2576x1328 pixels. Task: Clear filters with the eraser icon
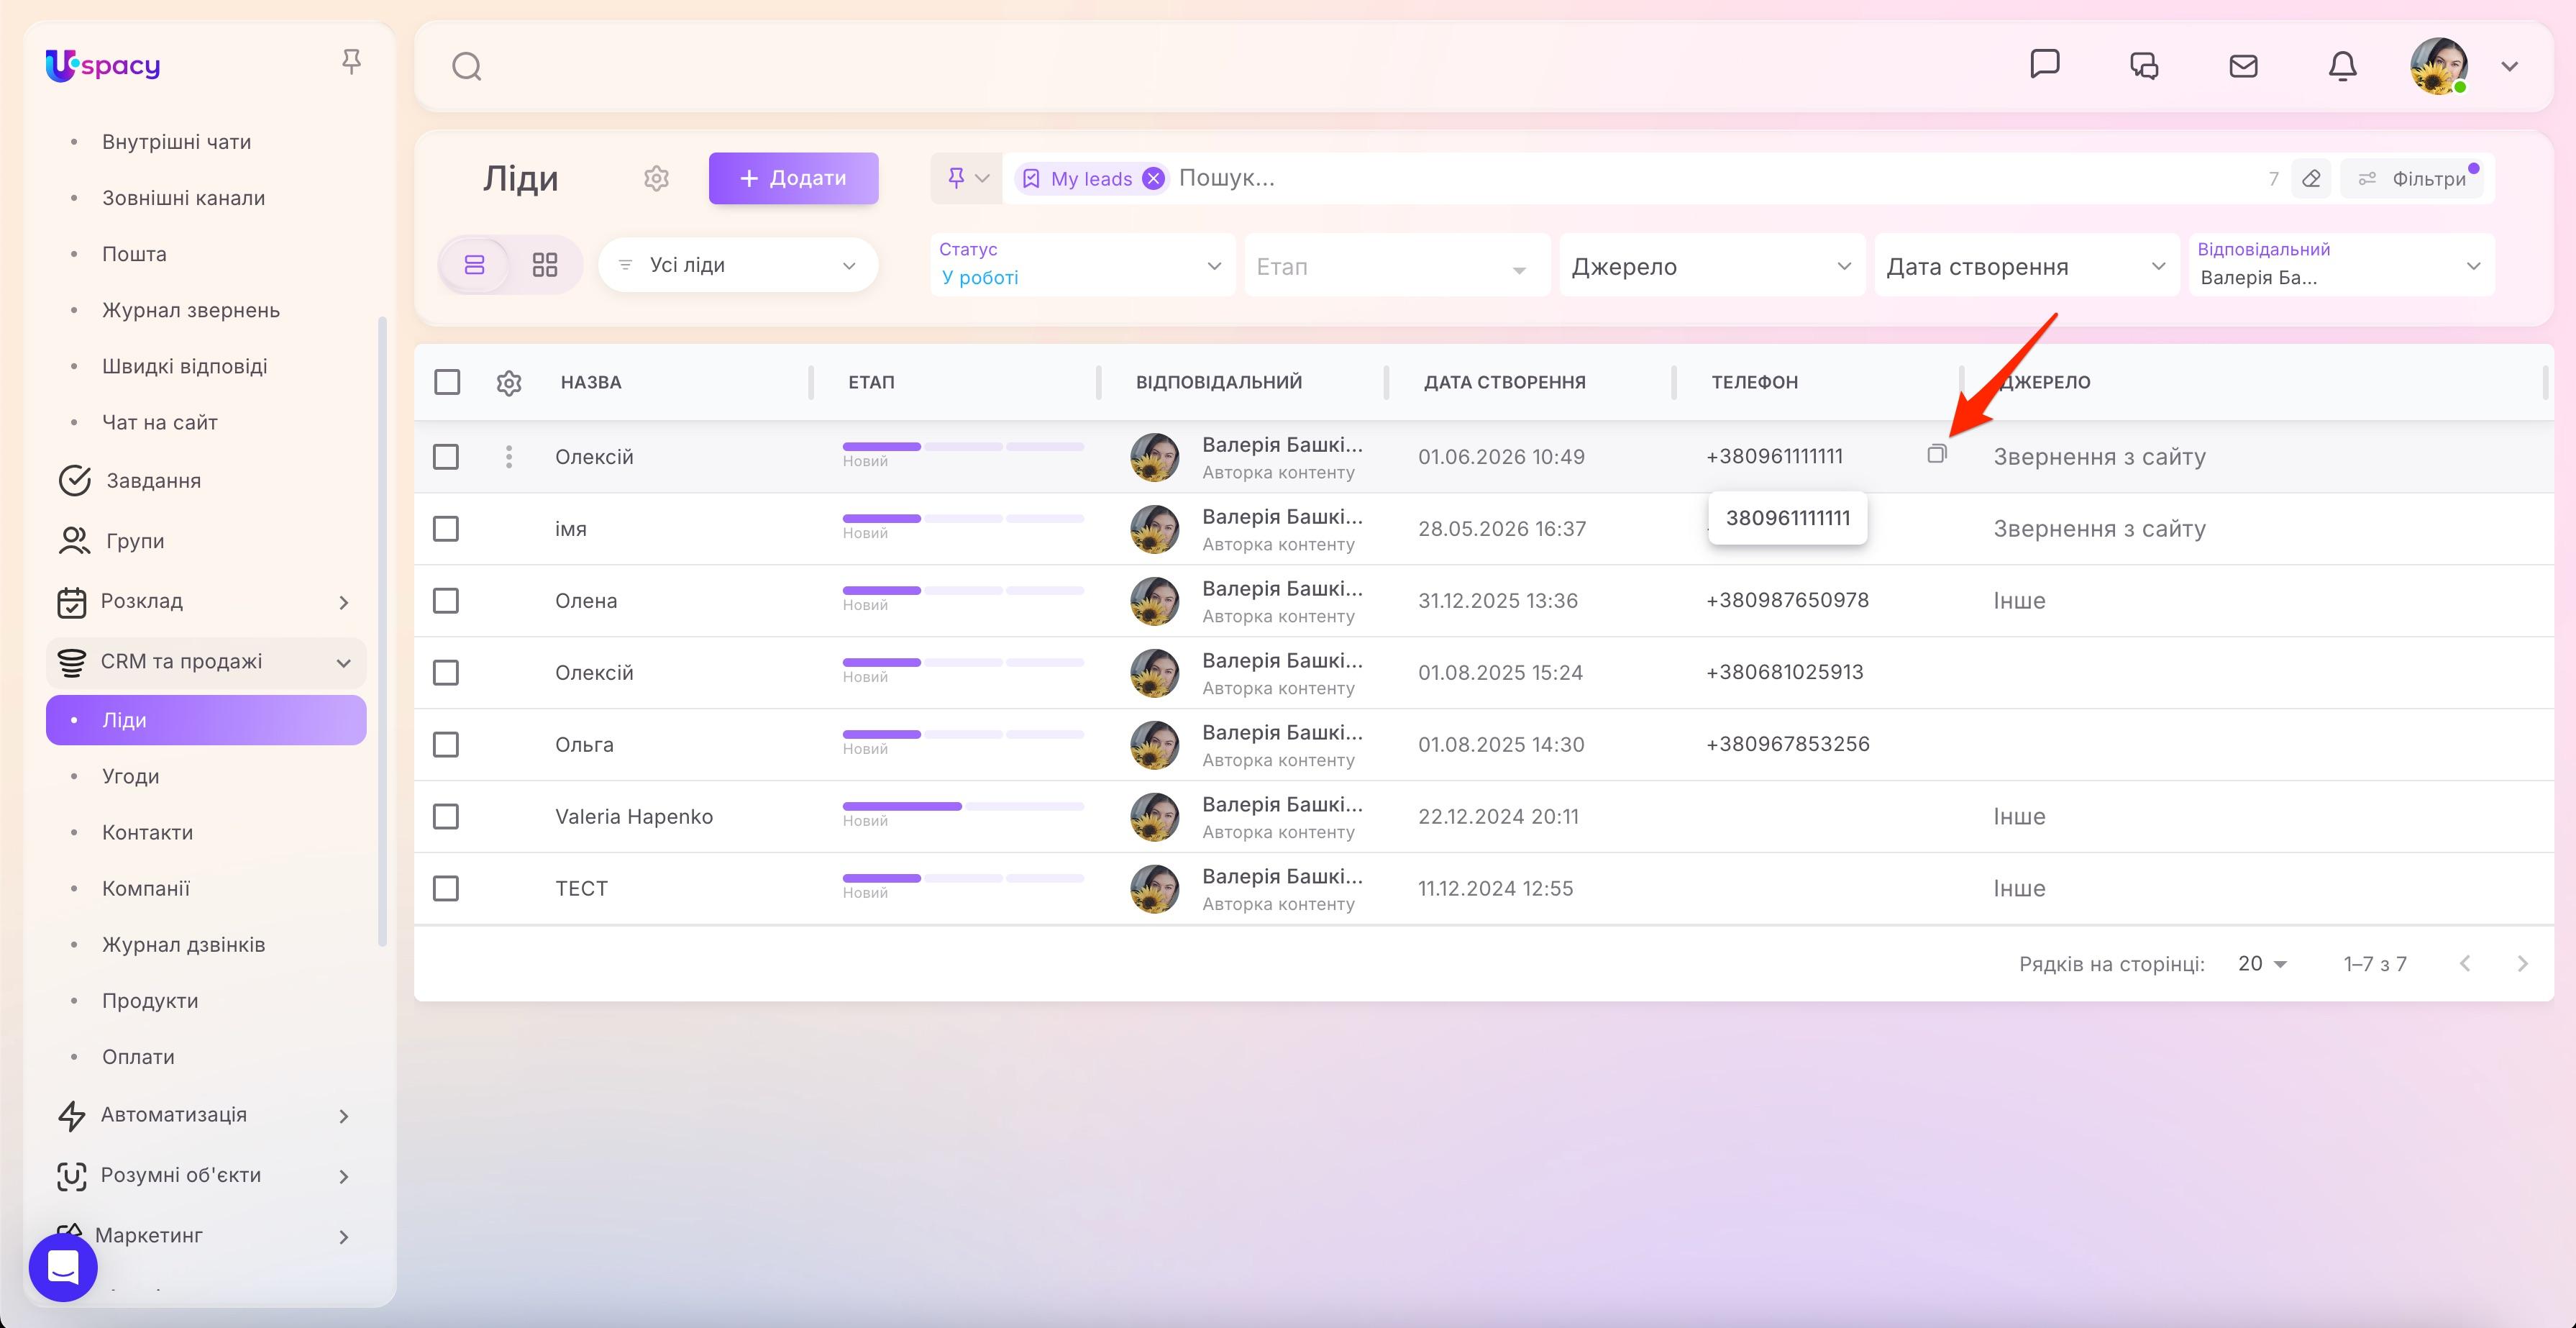[2311, 178]
